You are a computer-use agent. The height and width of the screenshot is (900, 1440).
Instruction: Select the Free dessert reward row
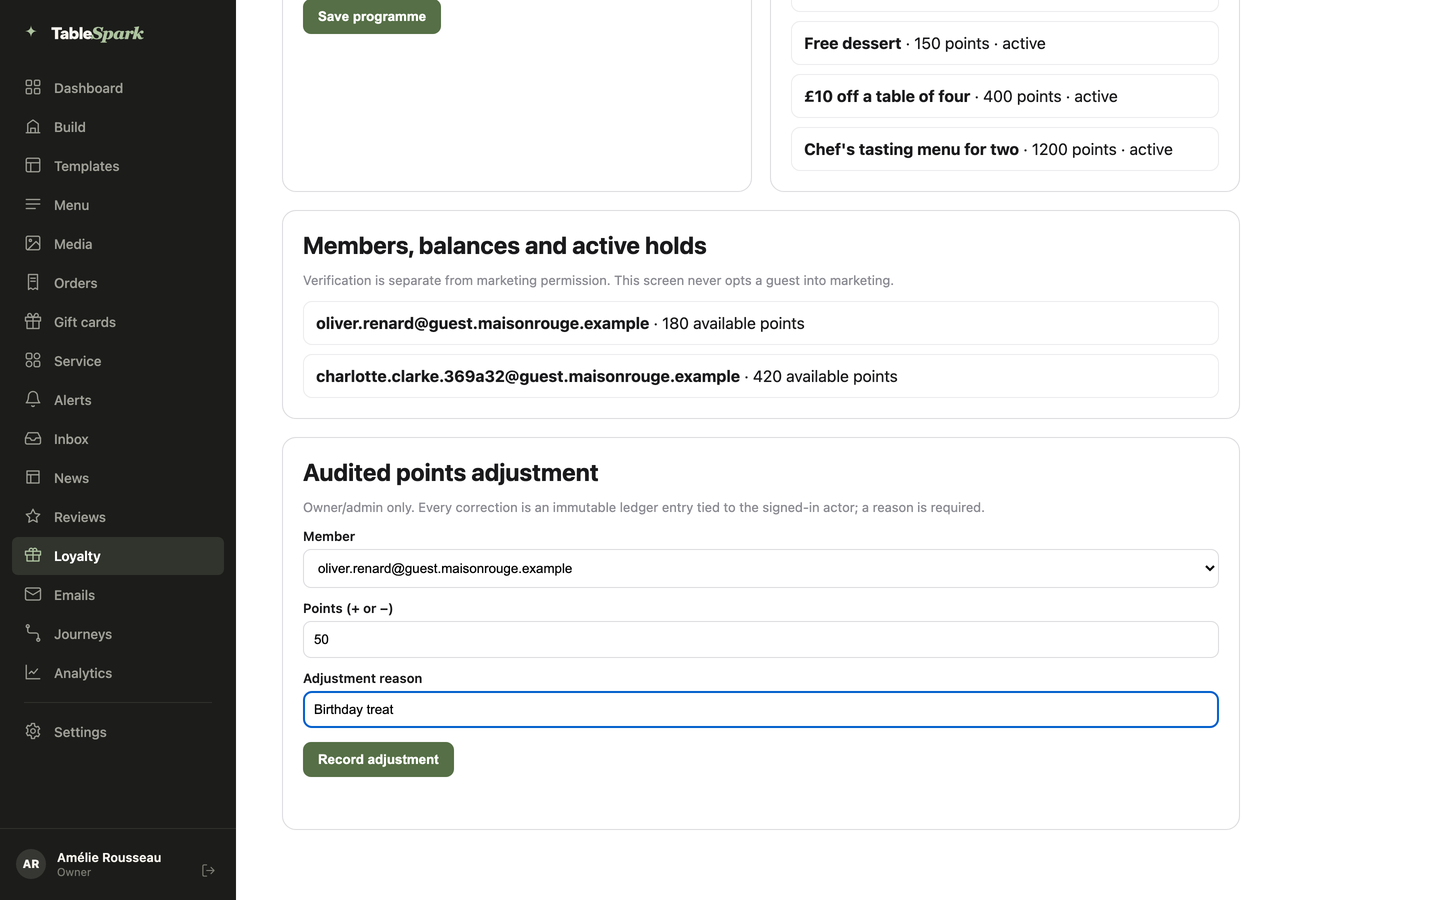coord(1005,43)
